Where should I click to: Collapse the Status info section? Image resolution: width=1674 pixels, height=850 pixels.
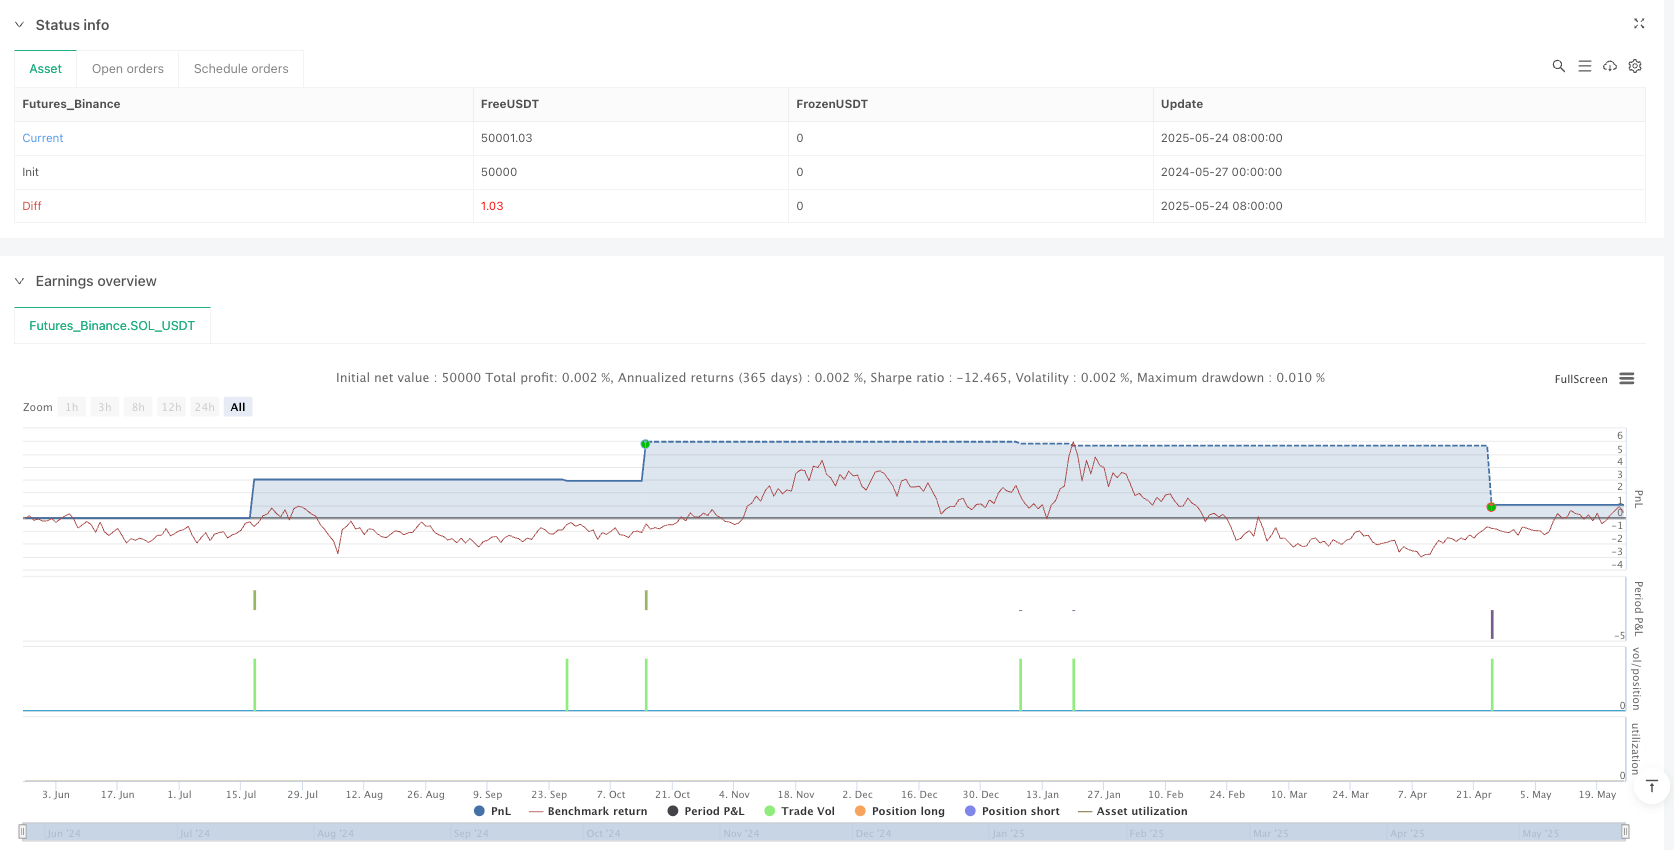[19, 25]
